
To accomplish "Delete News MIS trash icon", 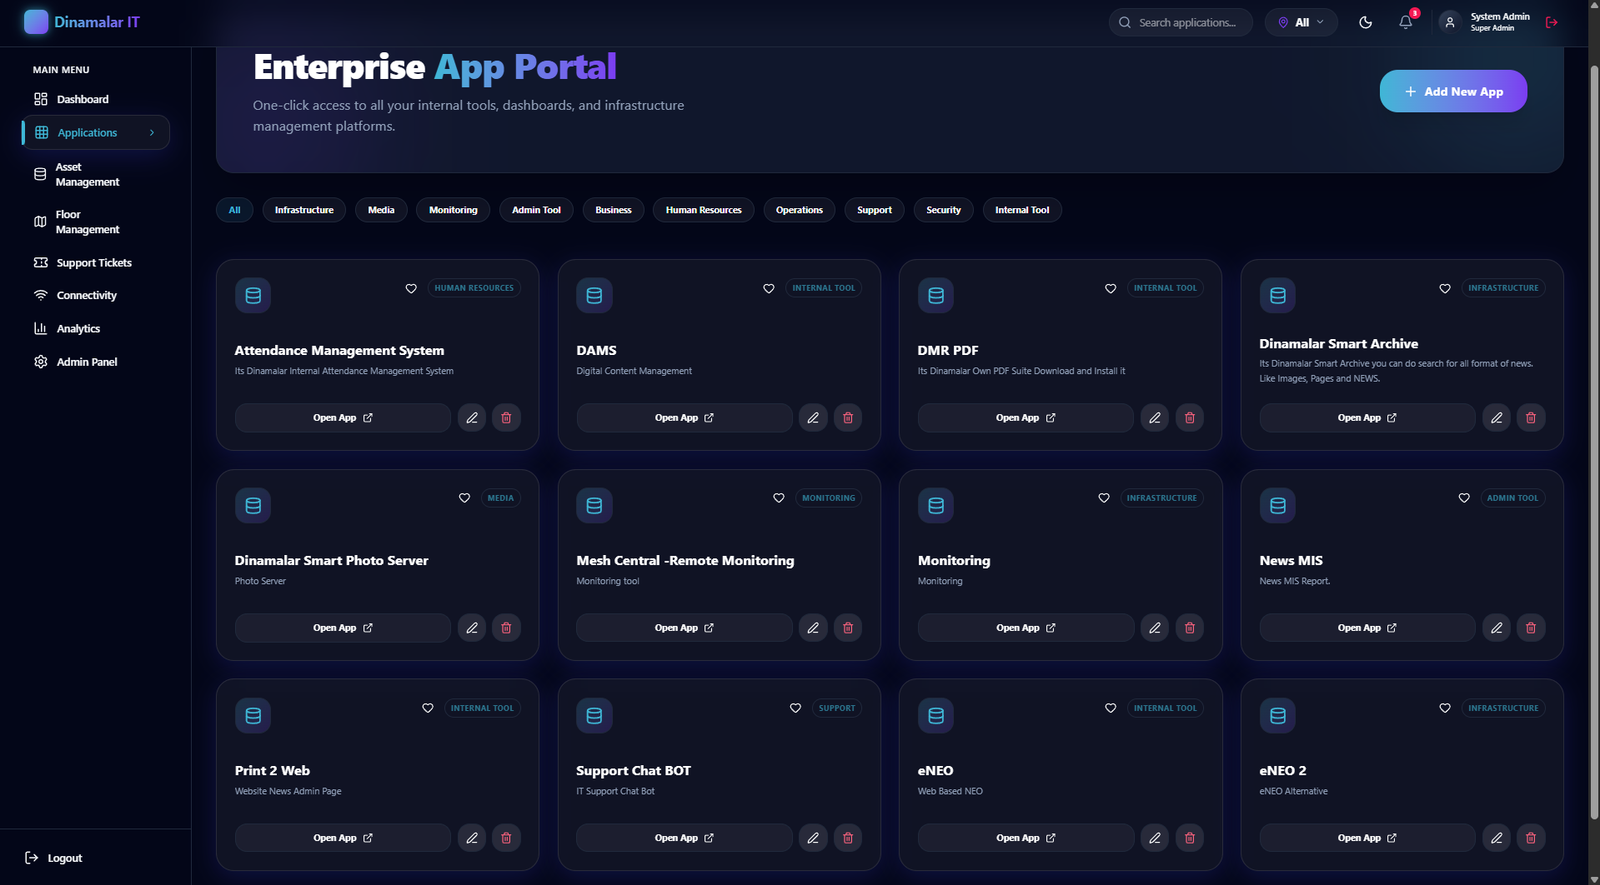I will point(1531,628).
